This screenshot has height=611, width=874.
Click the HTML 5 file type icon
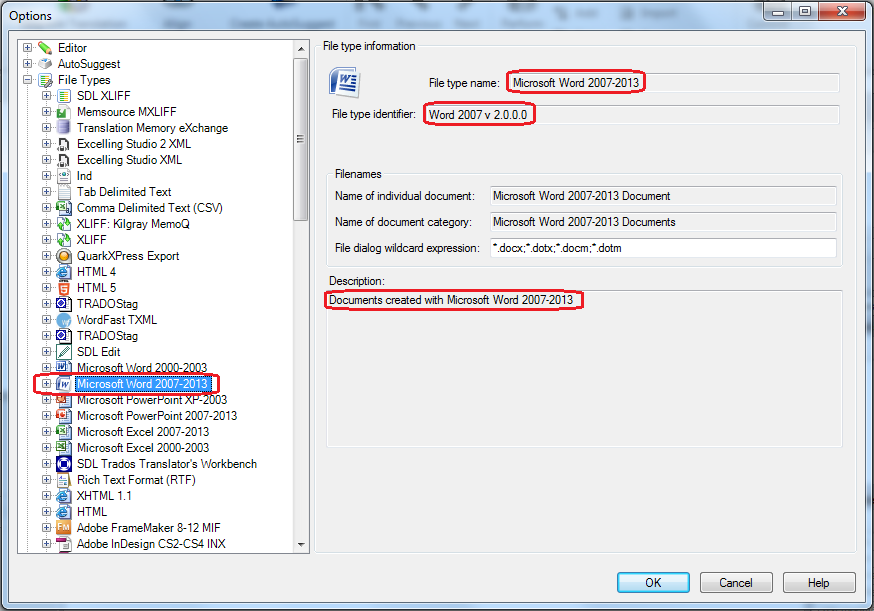point(63,287)
